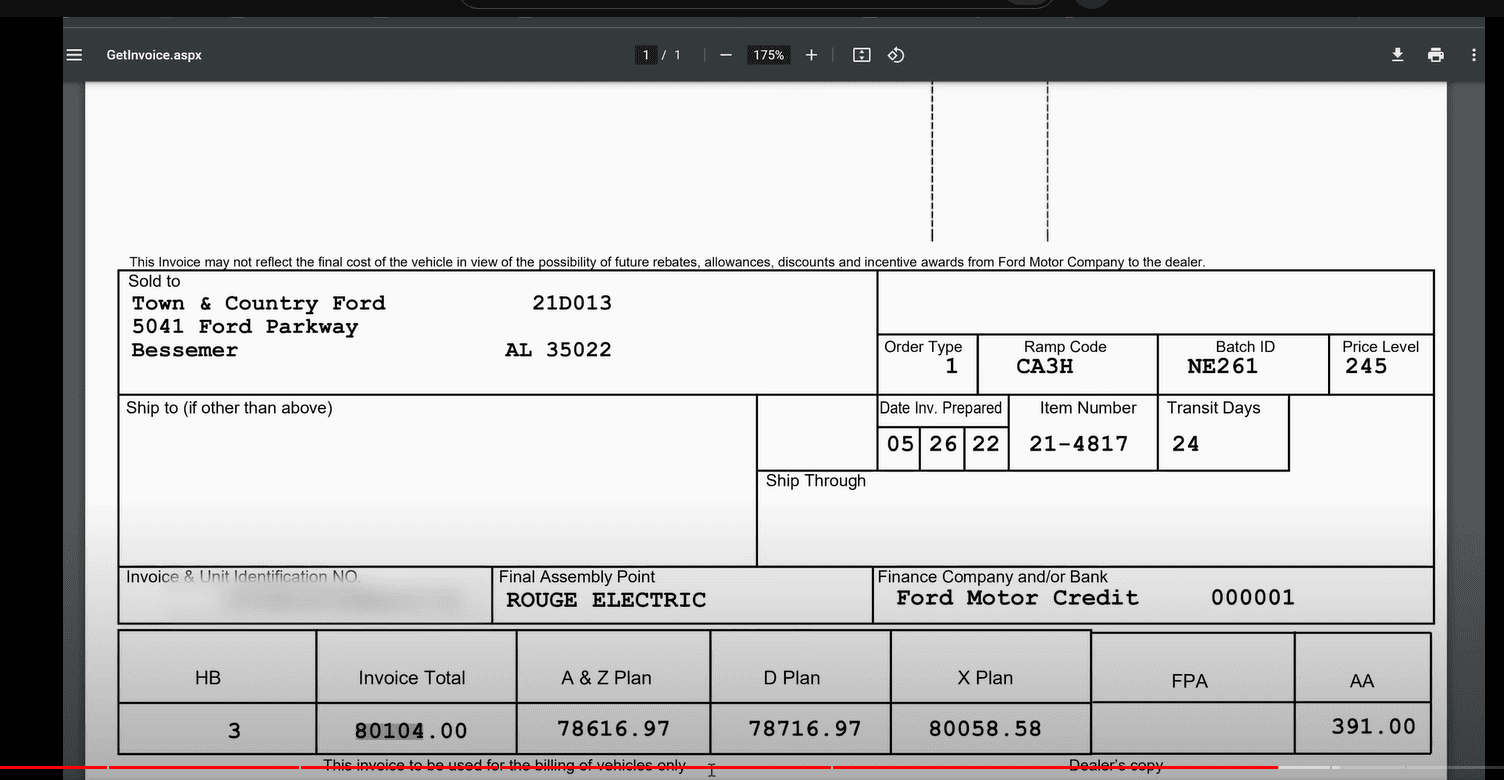Click the AL 35022 state and zip

click(558, 350)
